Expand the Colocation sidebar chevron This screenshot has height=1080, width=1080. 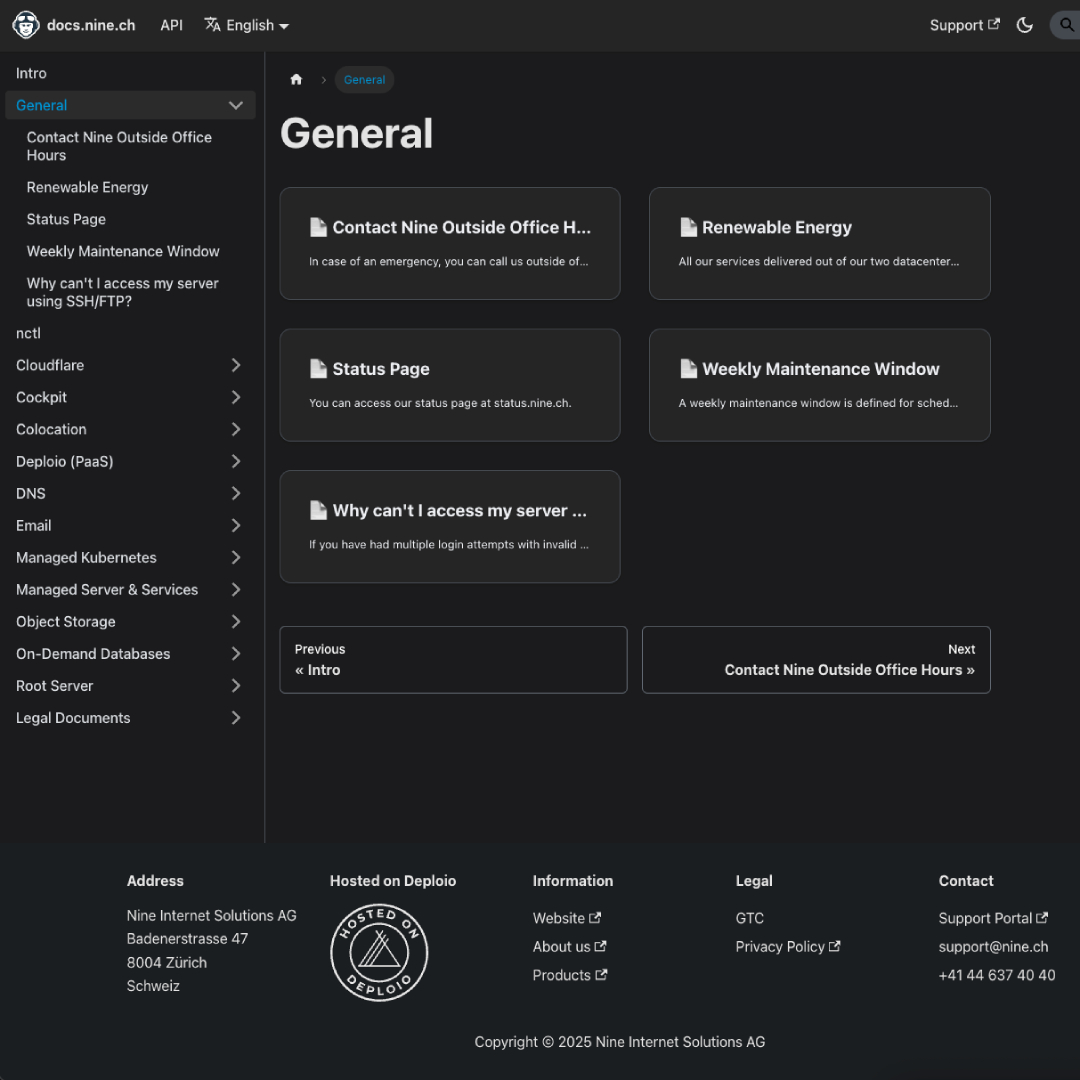[236, 429]
